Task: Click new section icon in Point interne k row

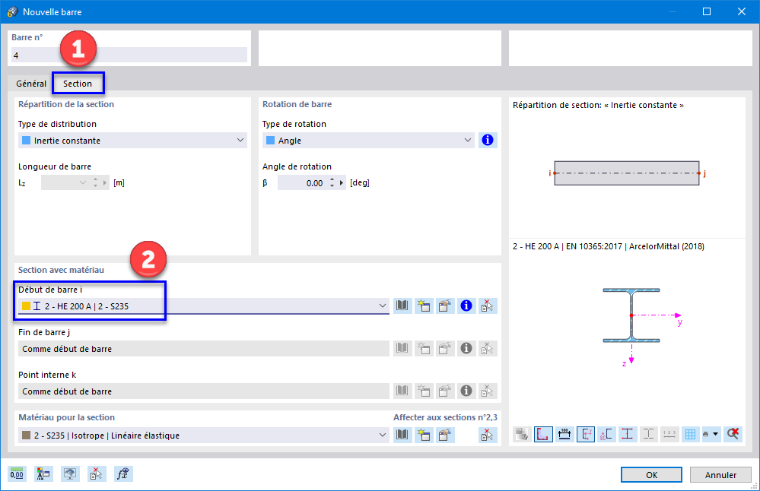Action: click(424, 391)
